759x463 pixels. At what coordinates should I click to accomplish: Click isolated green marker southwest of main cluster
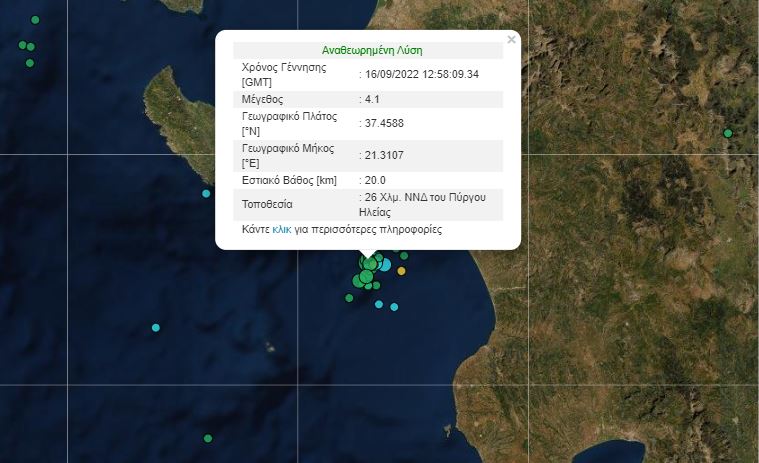(349, 298)
